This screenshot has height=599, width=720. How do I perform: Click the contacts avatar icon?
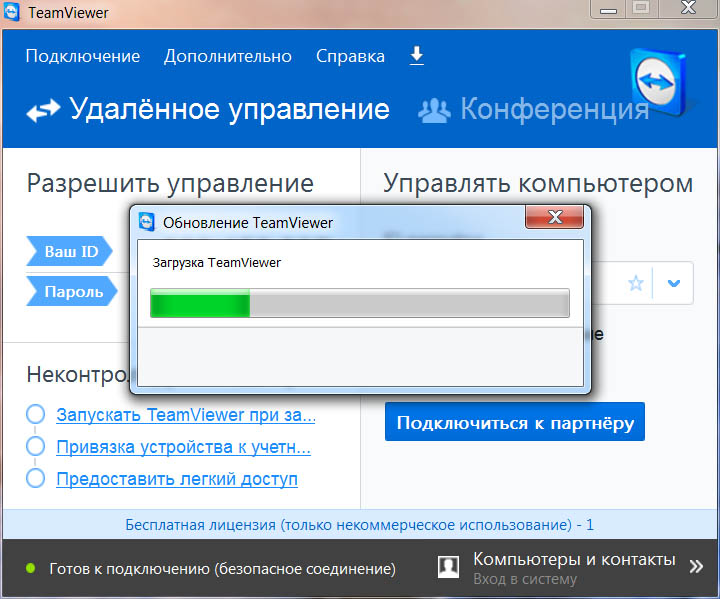[448, 567]
